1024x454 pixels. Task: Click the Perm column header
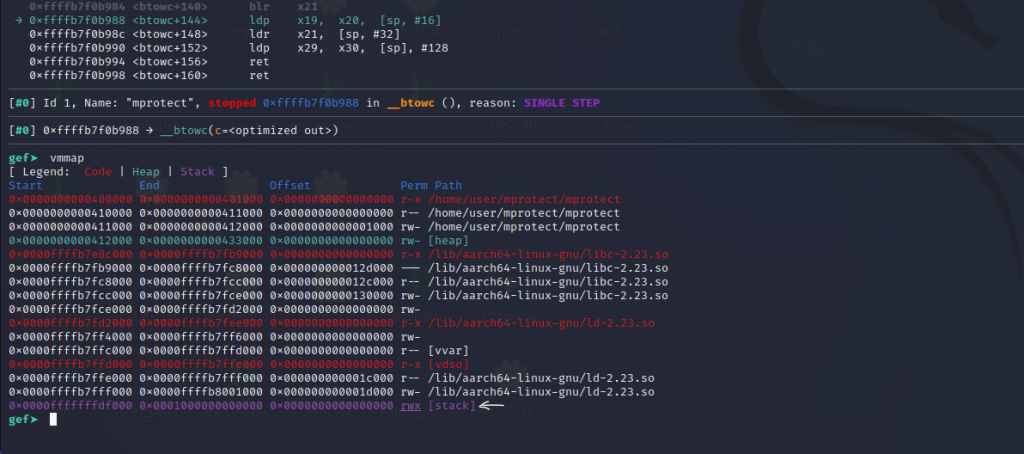[413, 186]
